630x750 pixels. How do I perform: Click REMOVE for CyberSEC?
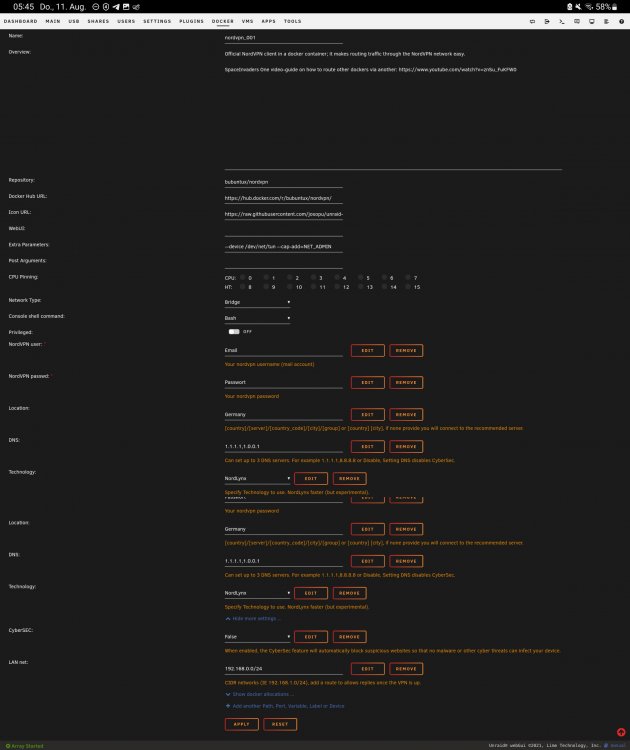(349, 637)
